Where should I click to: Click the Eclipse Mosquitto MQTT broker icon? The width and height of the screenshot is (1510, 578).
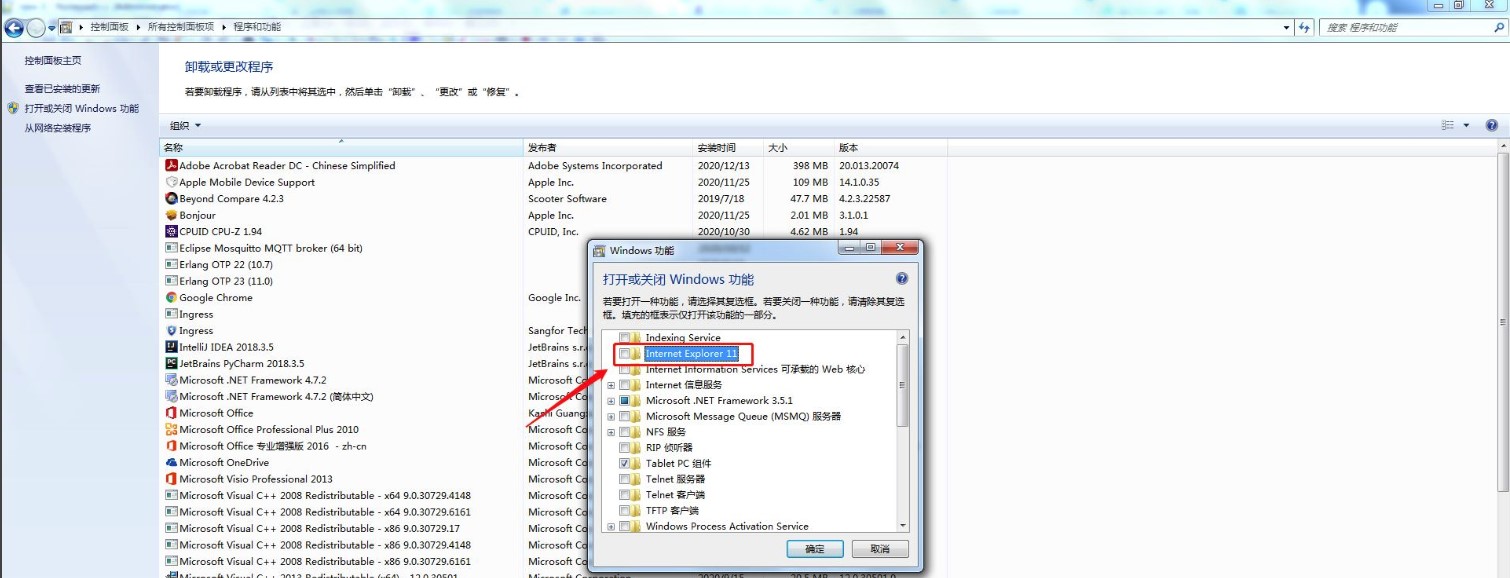(171, 248)
